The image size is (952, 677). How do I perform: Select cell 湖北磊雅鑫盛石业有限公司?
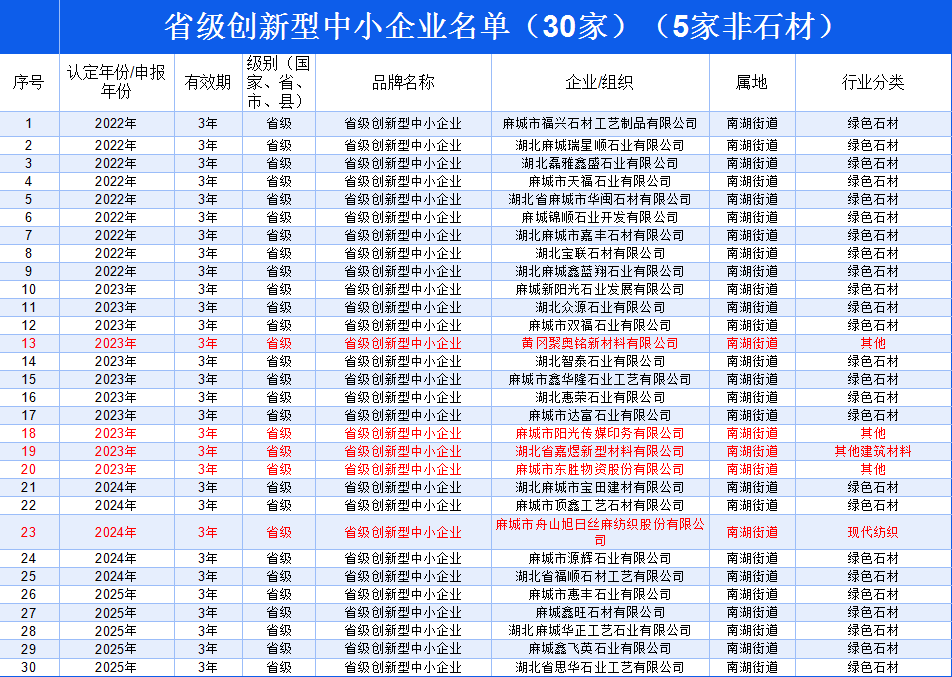(x=600, y=164)
